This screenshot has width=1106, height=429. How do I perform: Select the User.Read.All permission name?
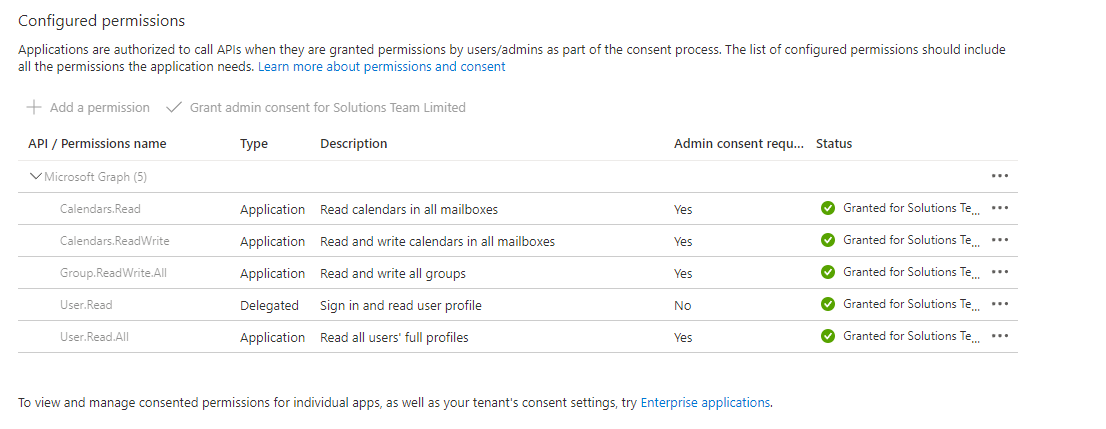coord(94,337)
